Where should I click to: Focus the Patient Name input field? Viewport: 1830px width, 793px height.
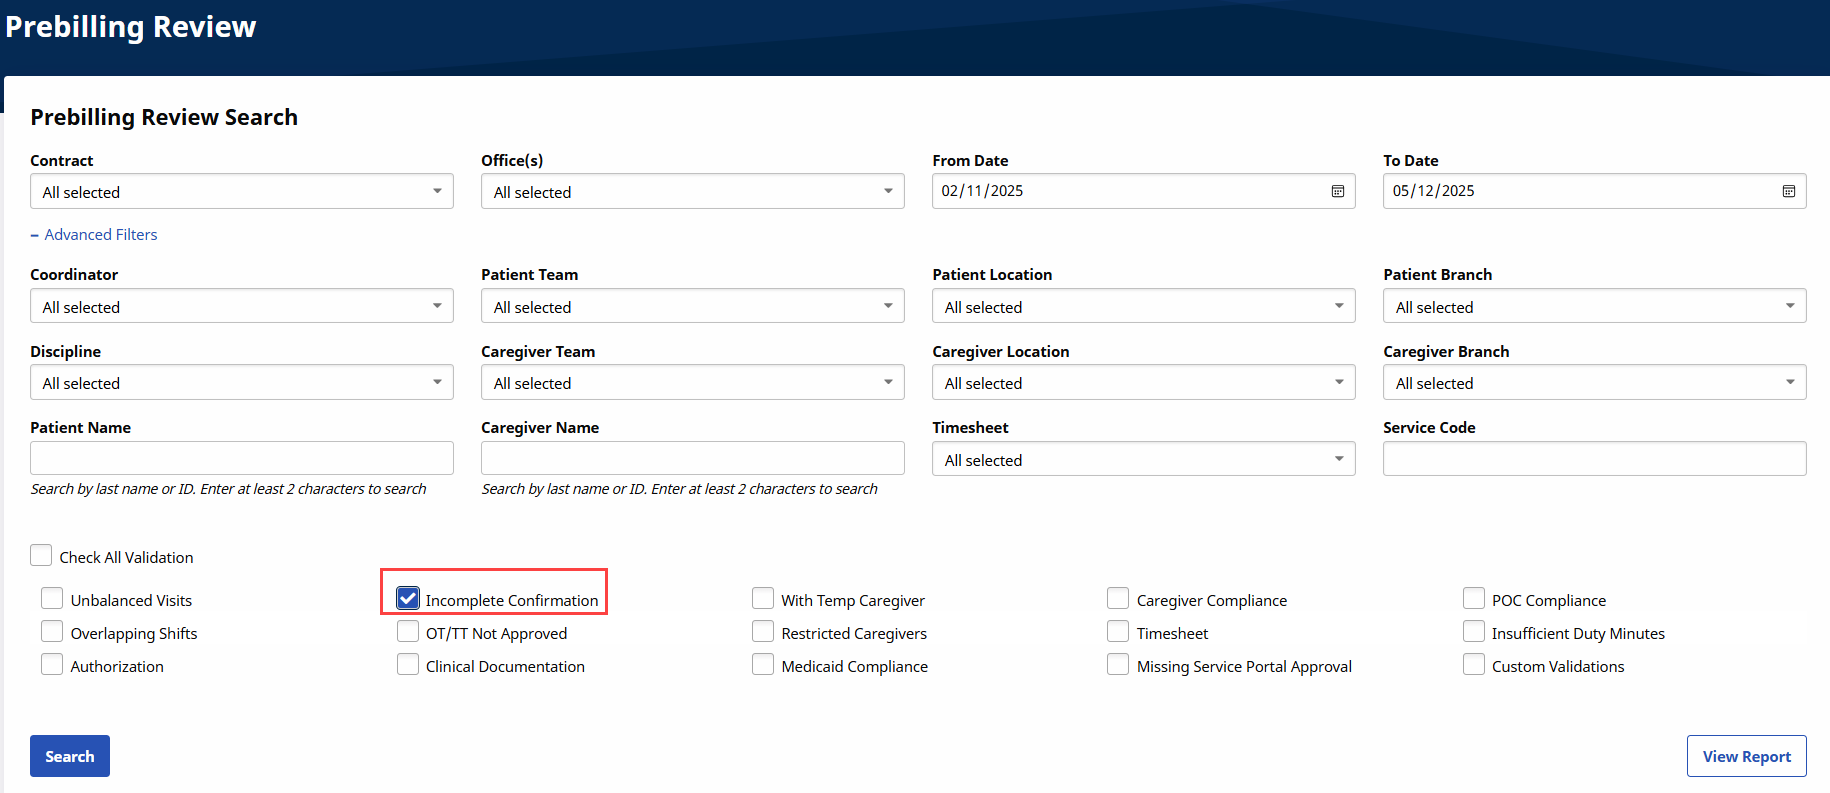click(x=241, y=458)
